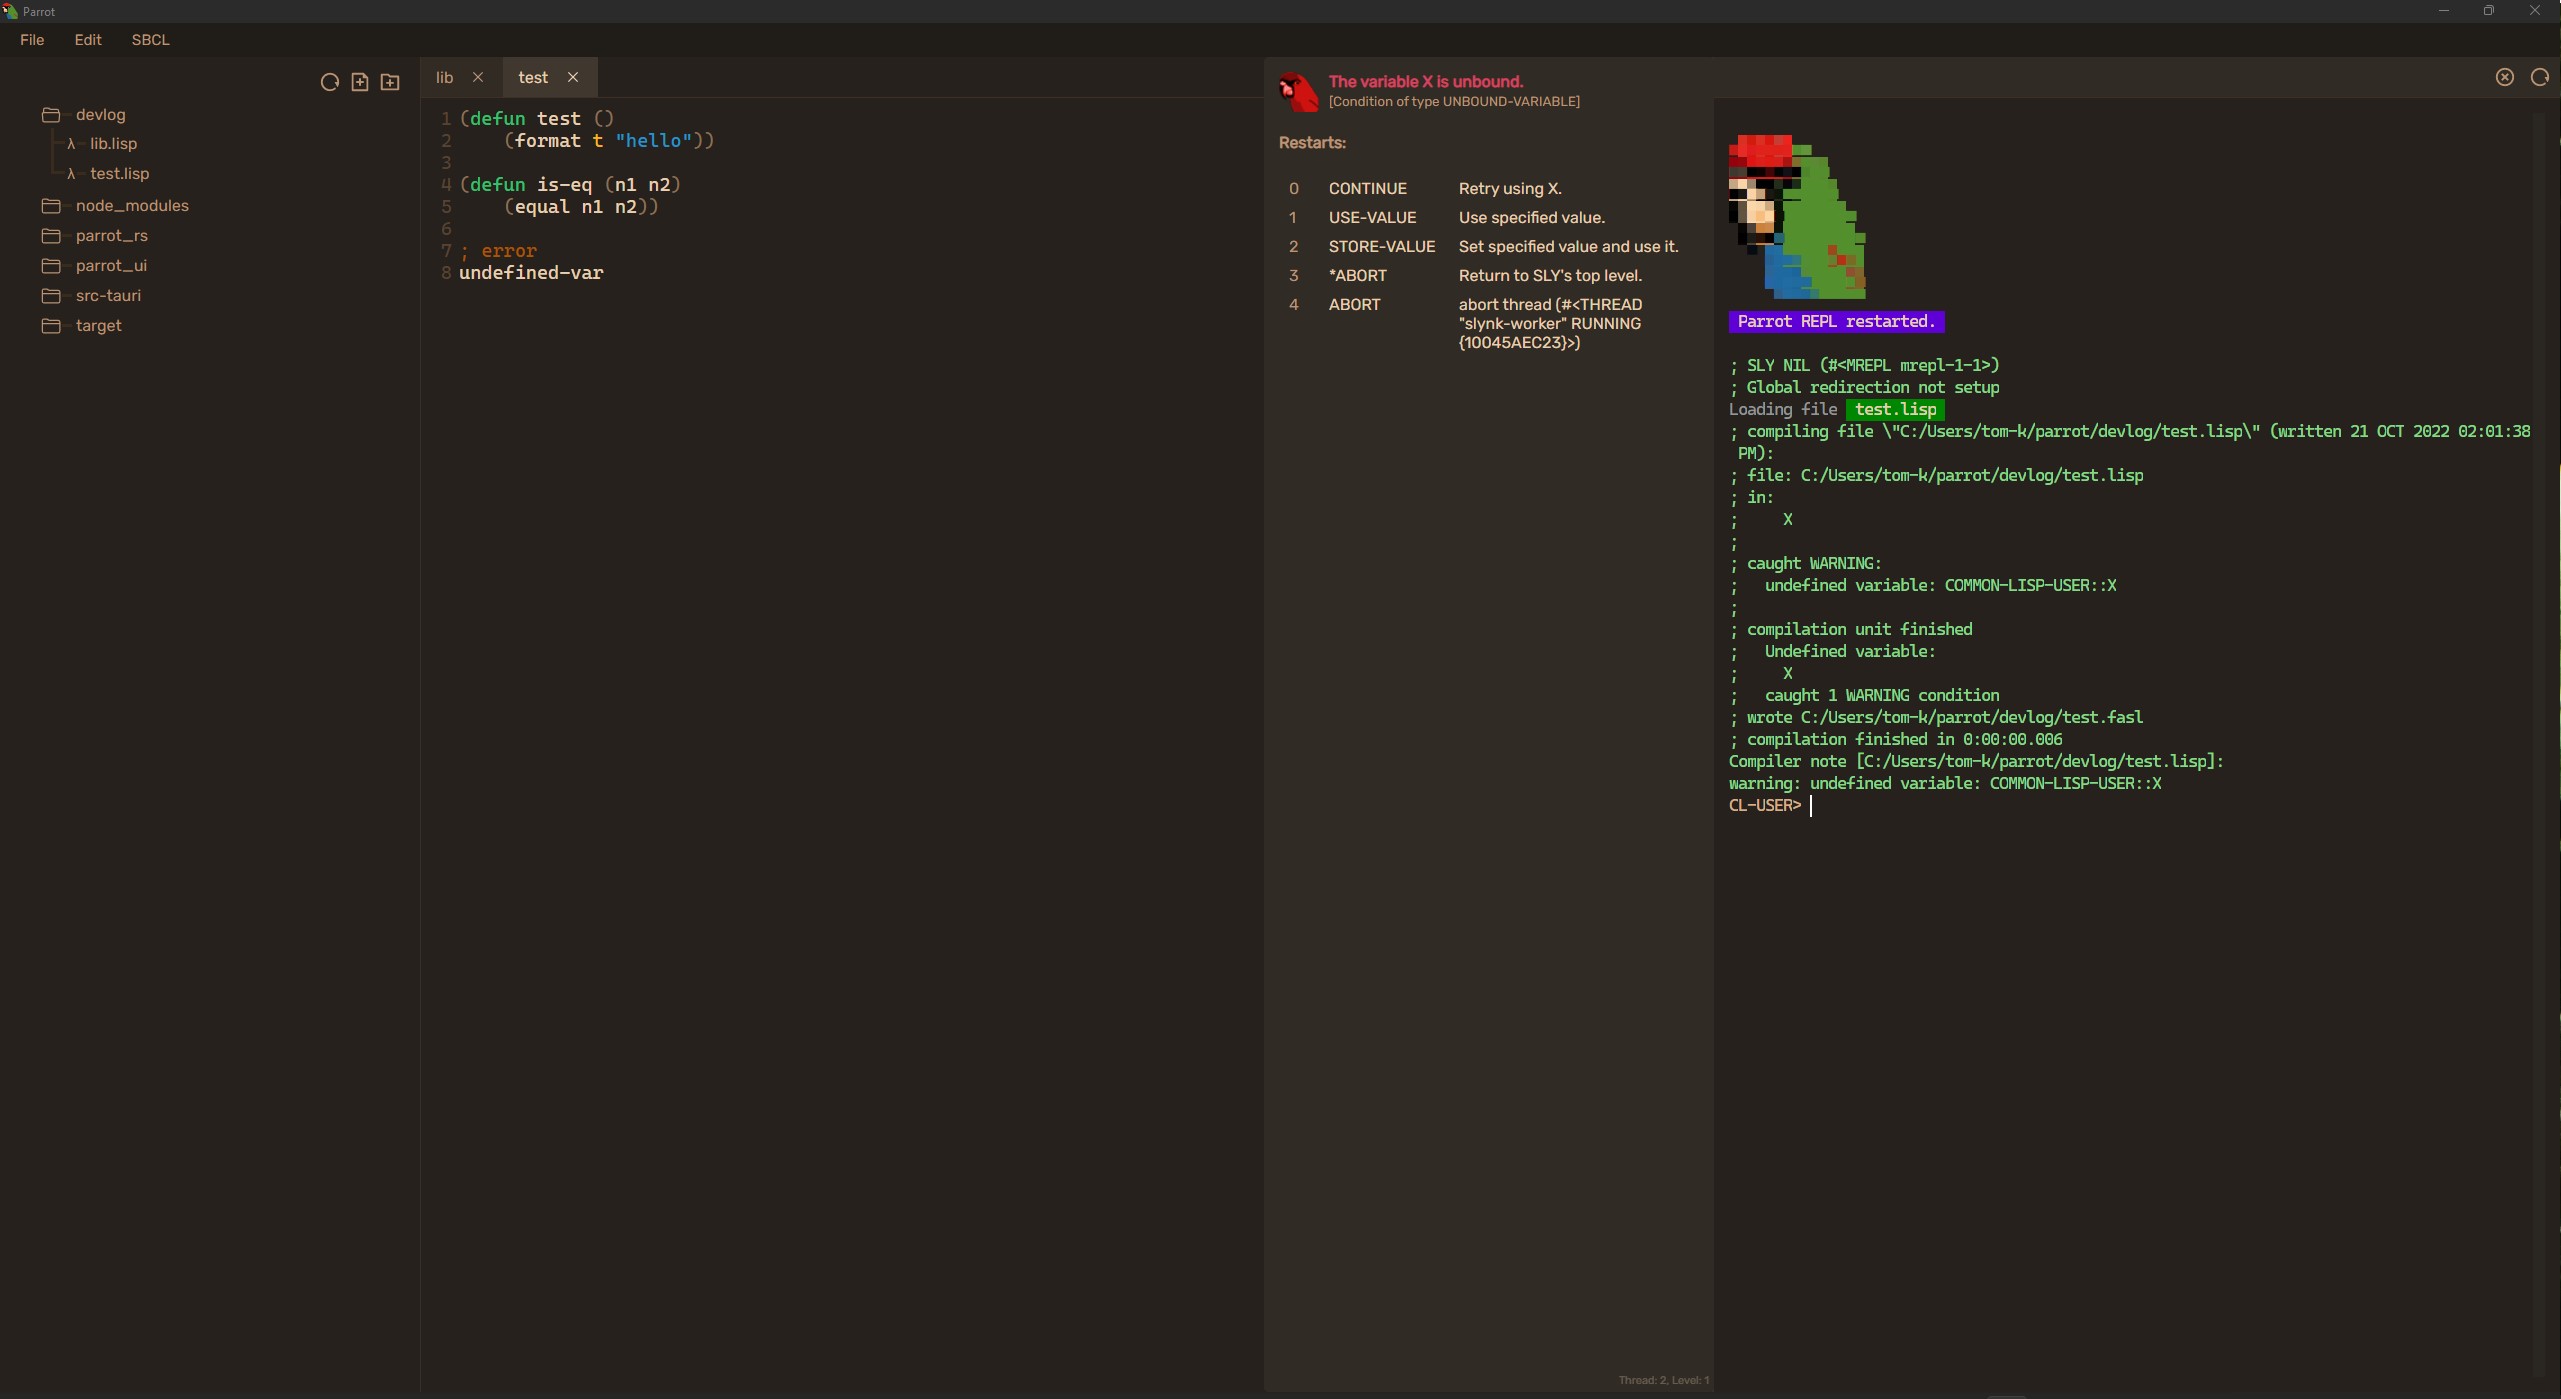Screen dimensions: 2561x1399
Task: Click the circled X icon in REPL header
Action: coord(2504,78)
